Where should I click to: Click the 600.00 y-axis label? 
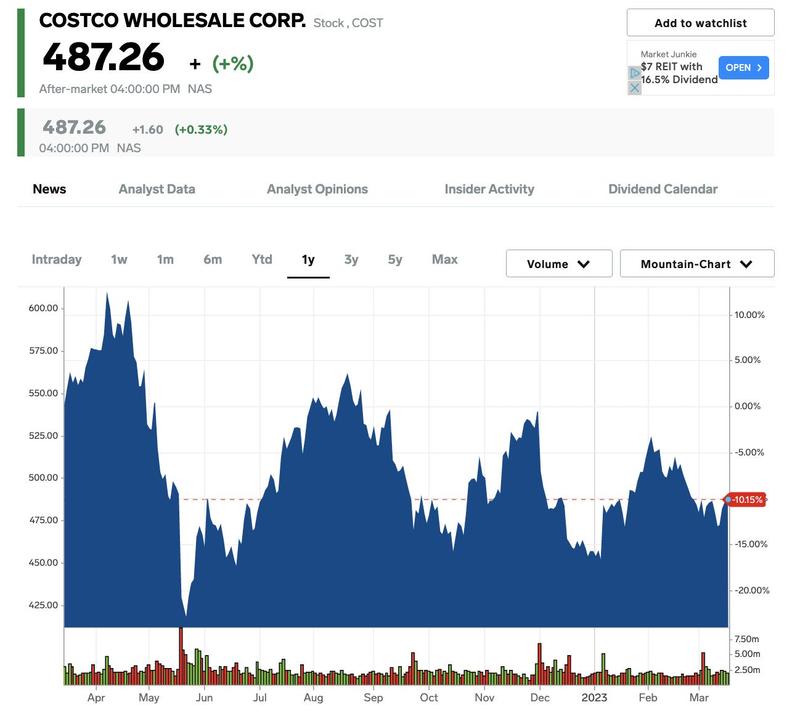coord(43,308)
